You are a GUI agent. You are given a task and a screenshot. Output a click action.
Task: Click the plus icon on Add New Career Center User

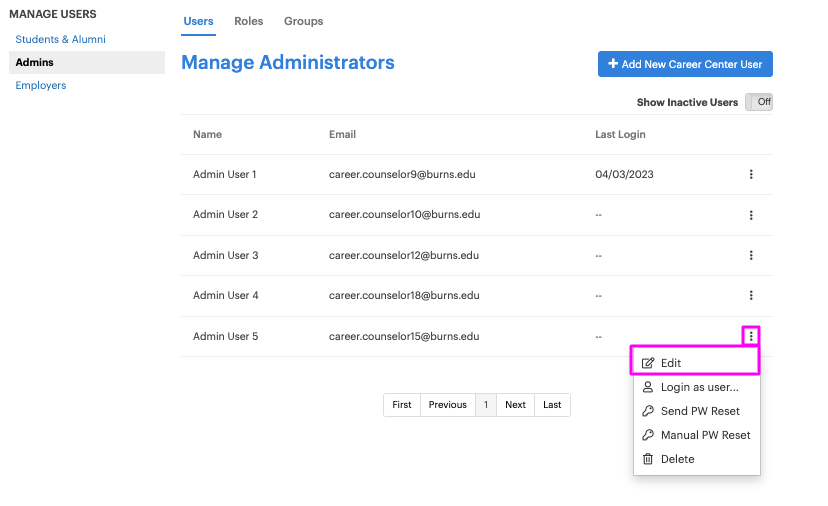tap(613, 64)
